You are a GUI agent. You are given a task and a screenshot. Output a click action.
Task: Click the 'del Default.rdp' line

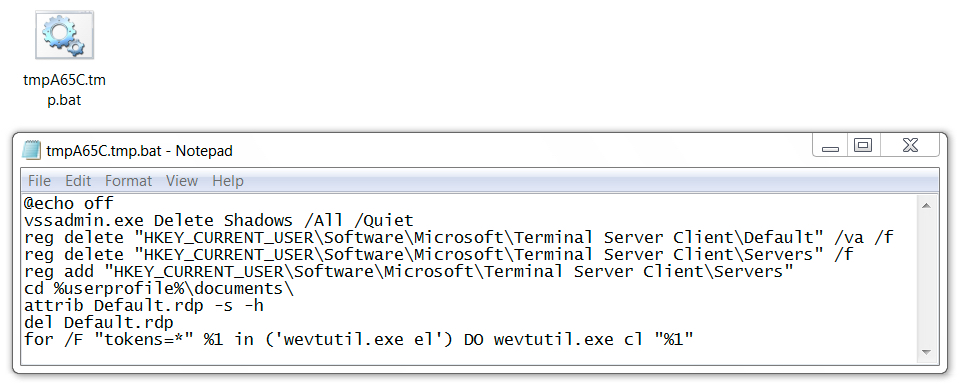(x=98, y=322)
